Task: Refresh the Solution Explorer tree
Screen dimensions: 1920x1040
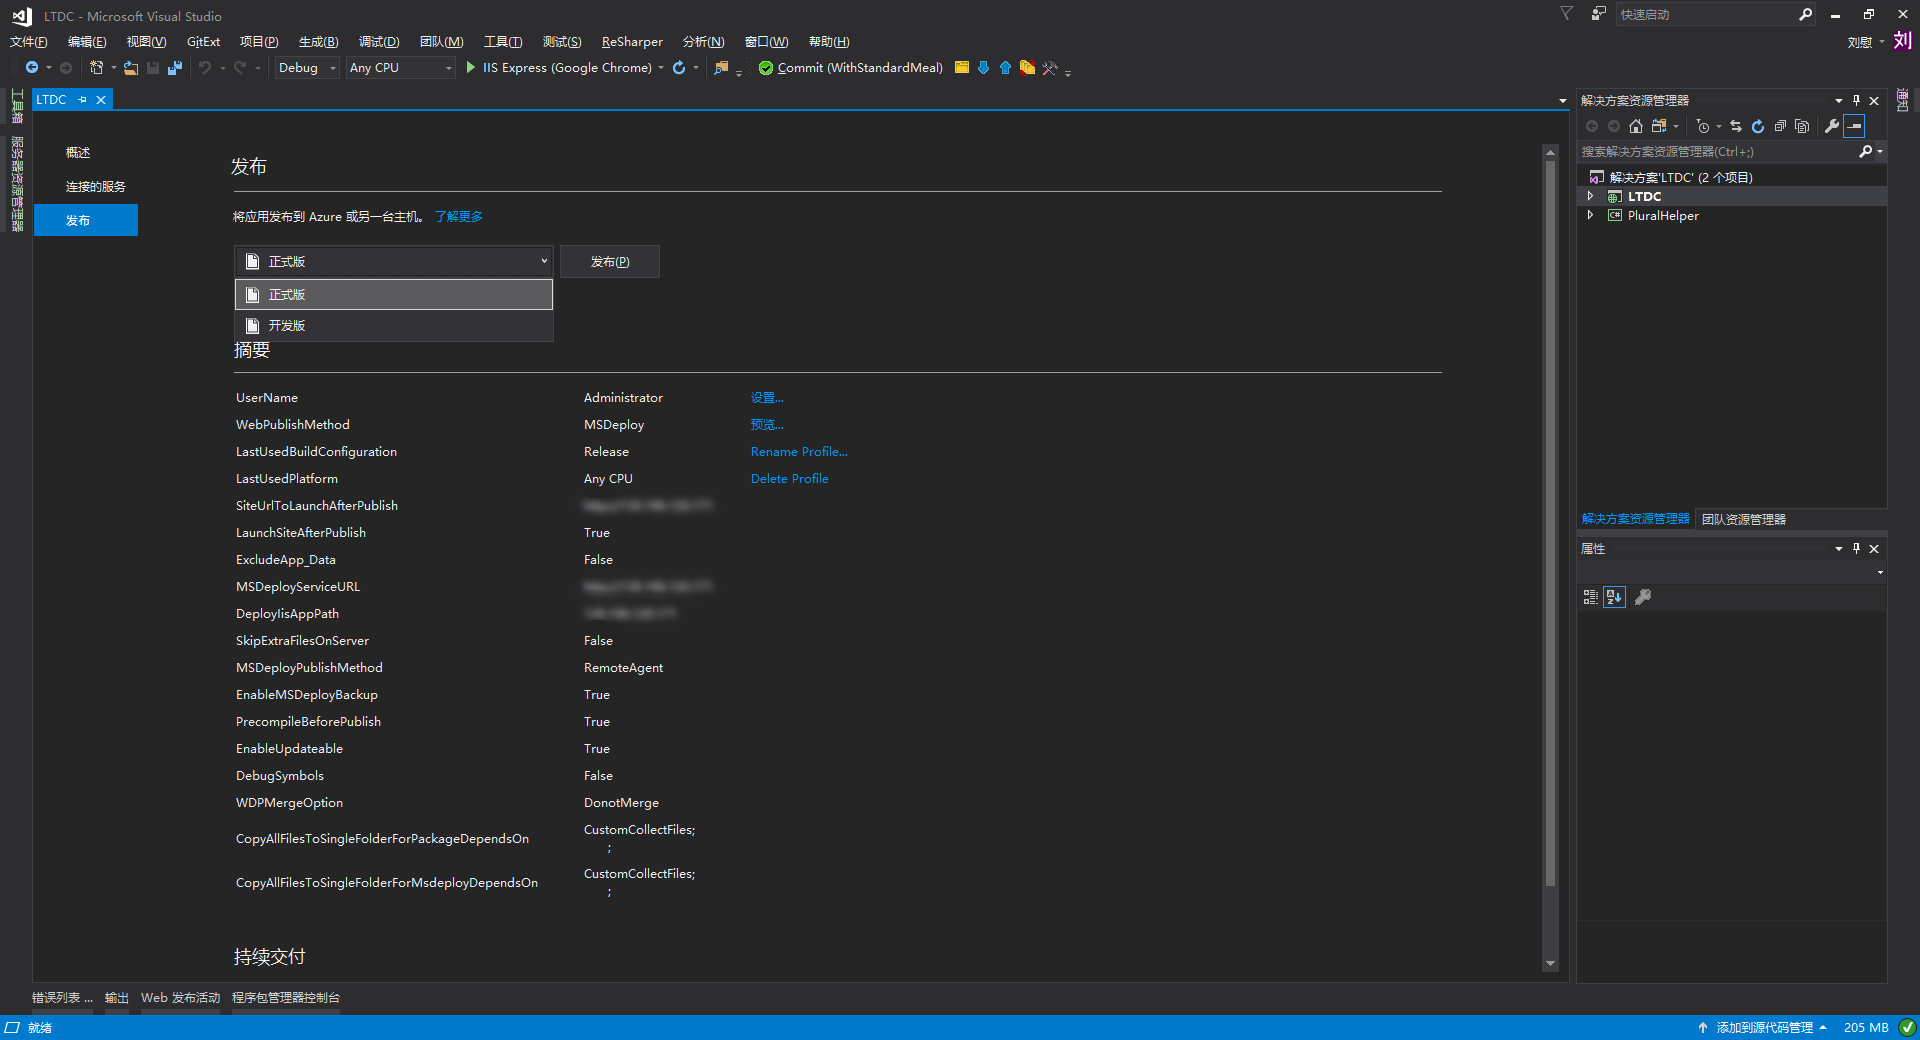Action: 1758,126
